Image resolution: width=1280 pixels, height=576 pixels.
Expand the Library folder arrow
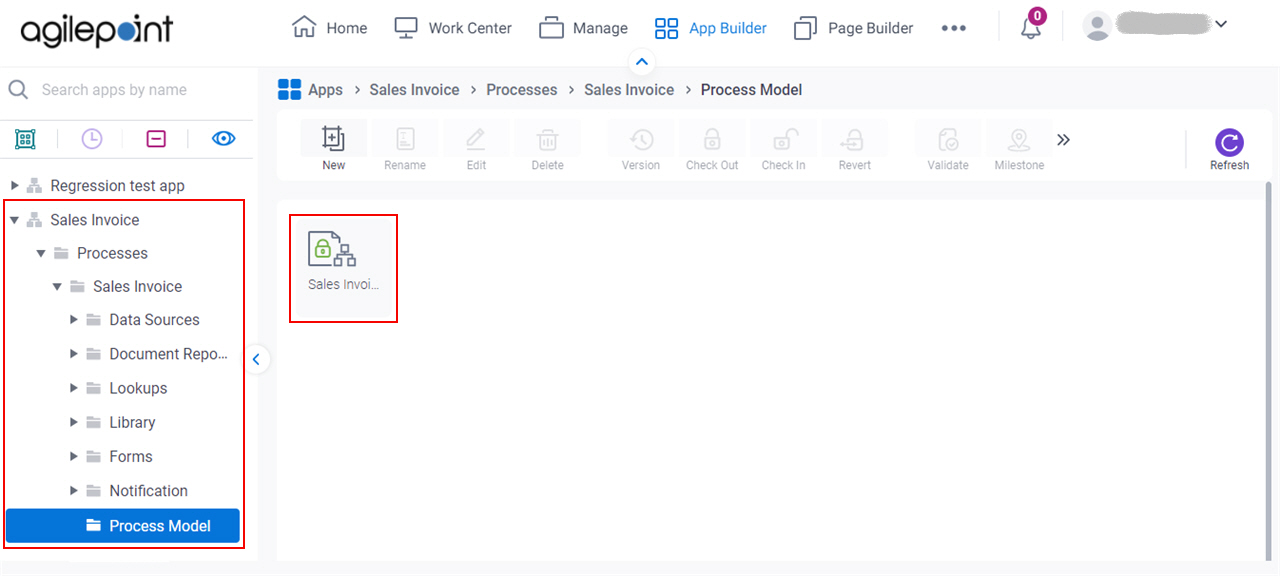point(74,422)
